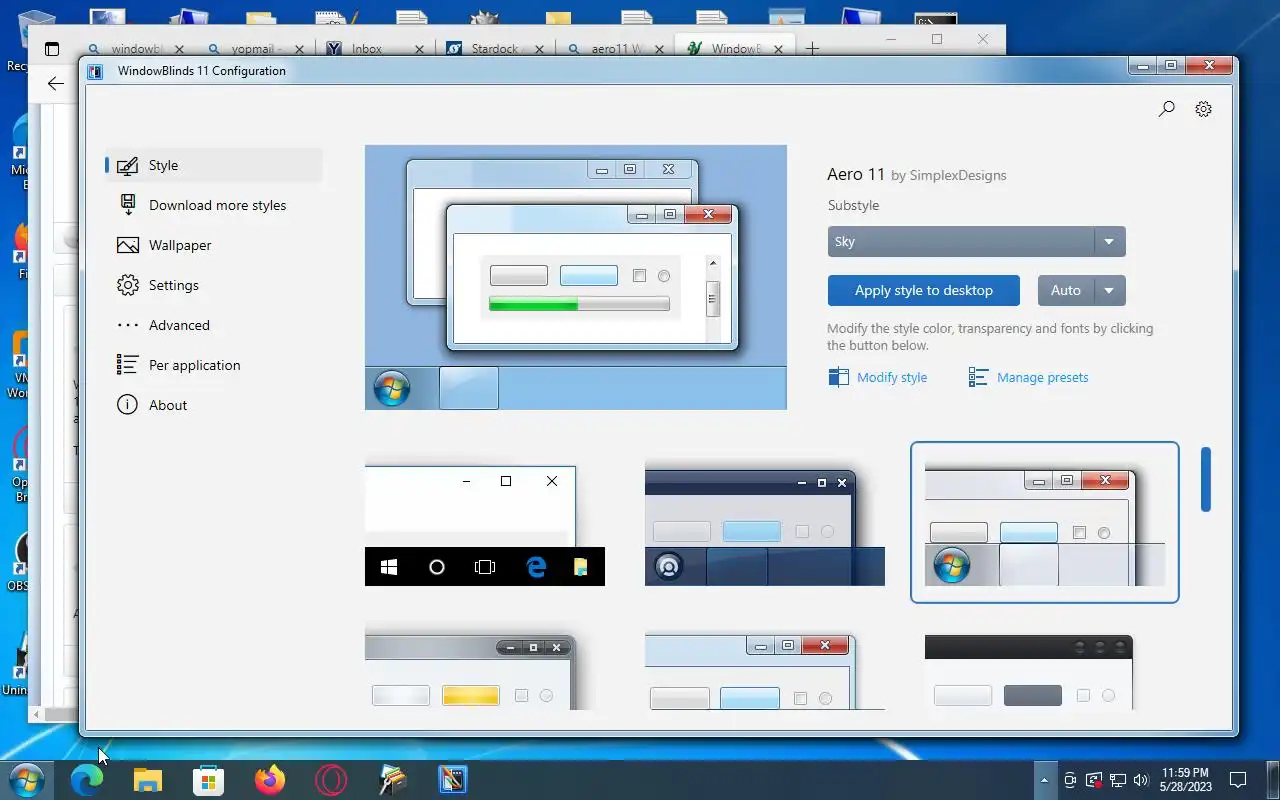1280x800 pixels.
Task: Click the paint brush app taskbar icon
Action: click(x=392, y=779)
